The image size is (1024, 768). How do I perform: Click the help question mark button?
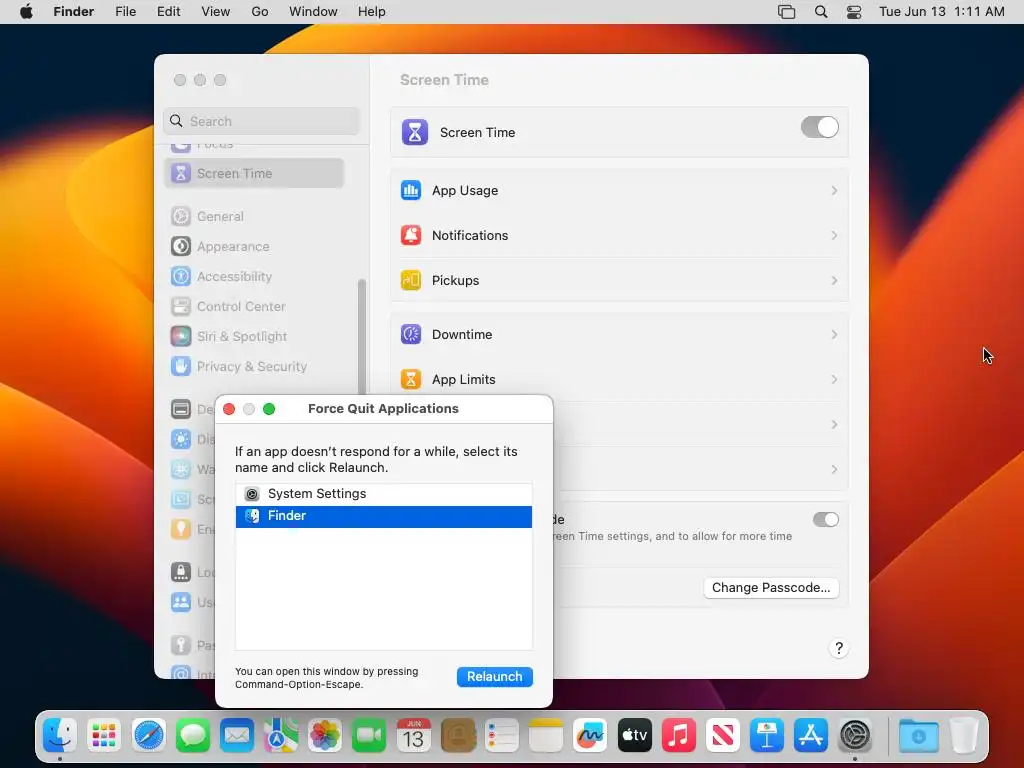839,648
